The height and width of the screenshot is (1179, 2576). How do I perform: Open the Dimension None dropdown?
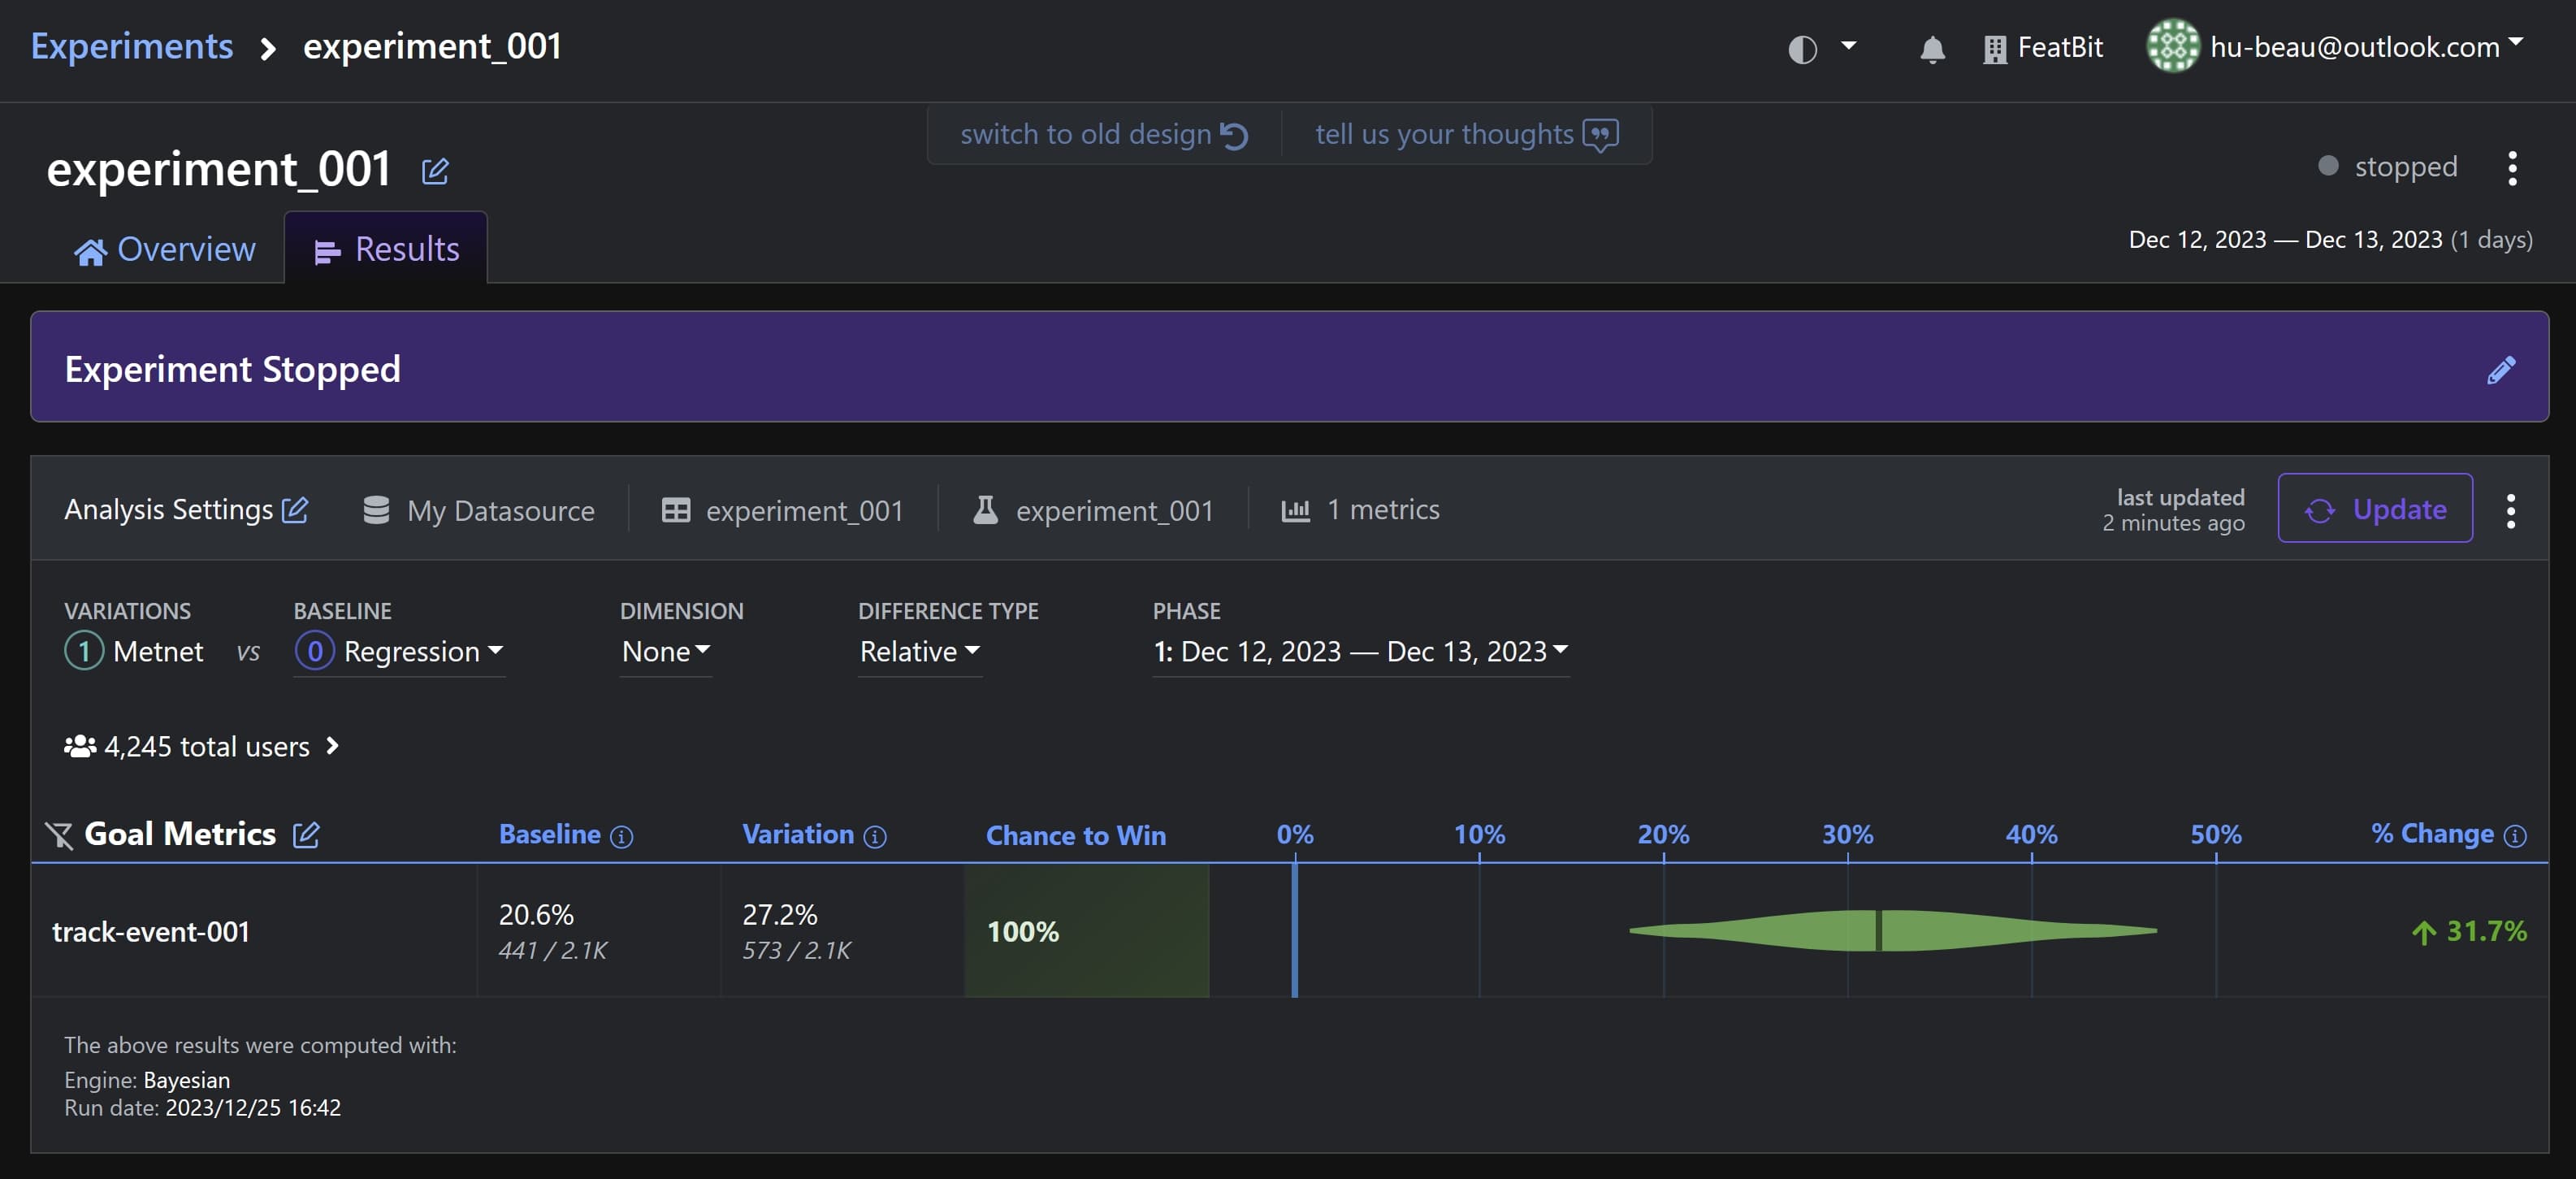[x=665, y=652]
